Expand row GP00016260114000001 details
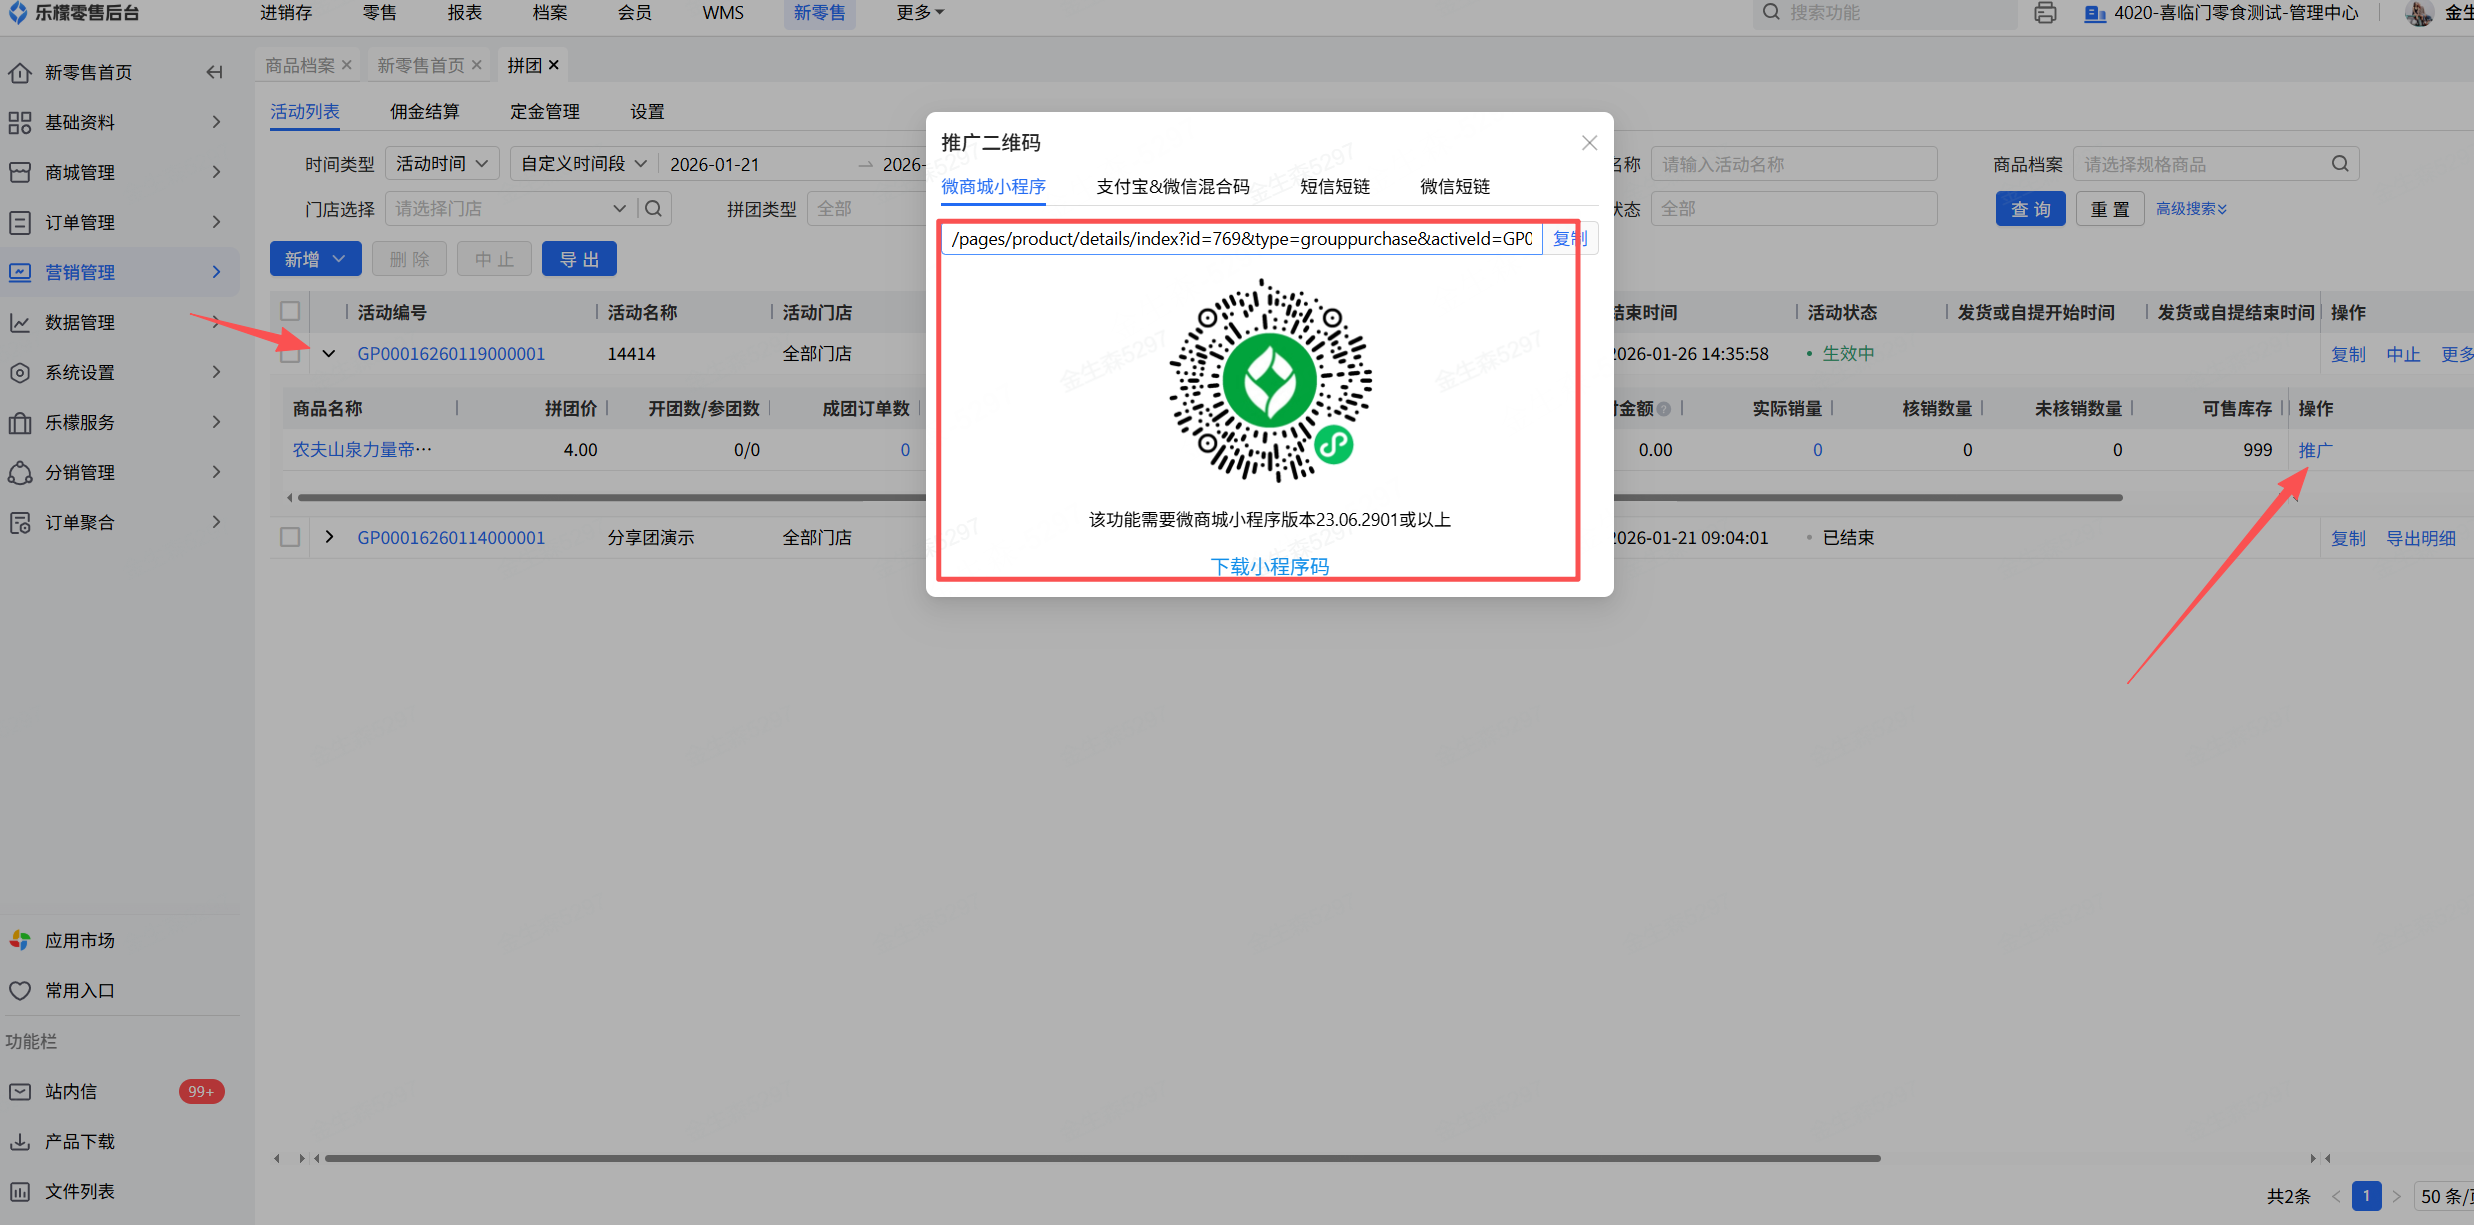 [x=329, y=537]
